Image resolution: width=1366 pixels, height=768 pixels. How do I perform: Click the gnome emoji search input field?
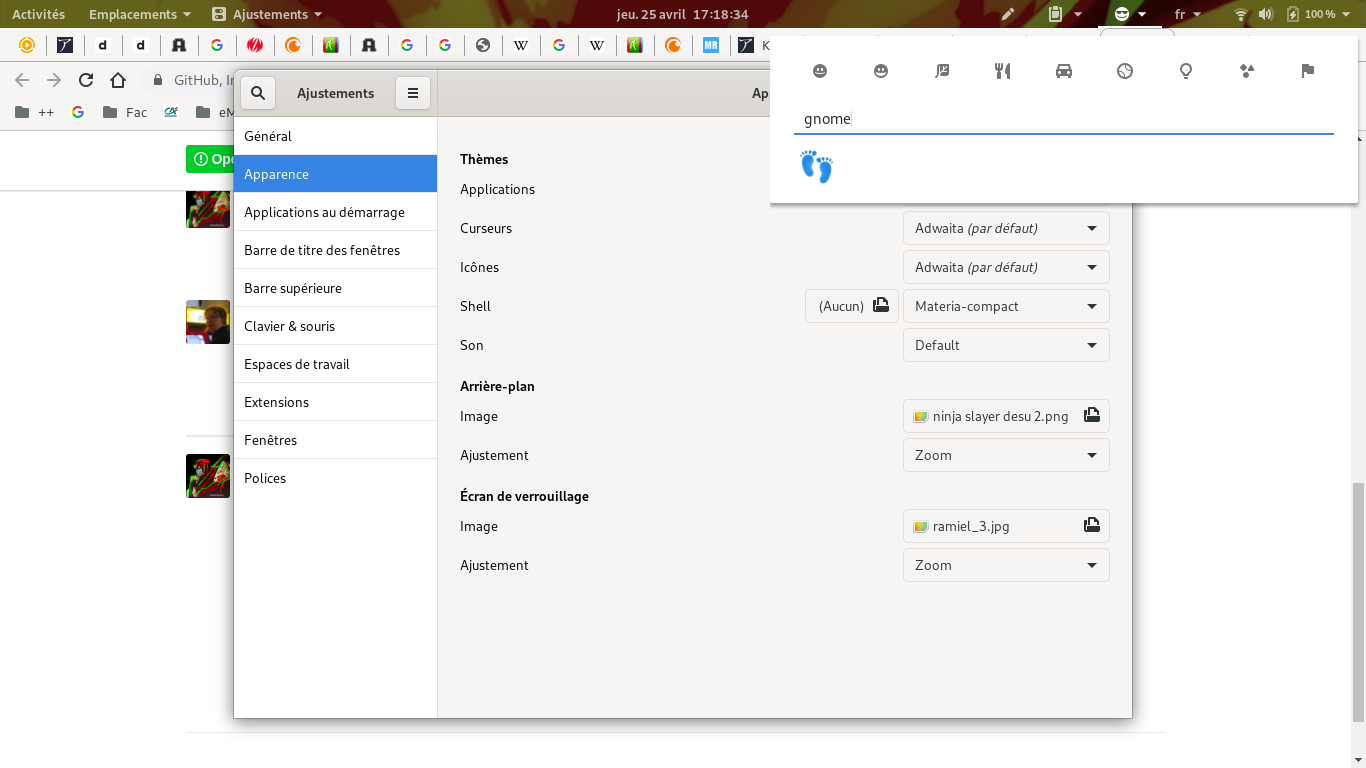click(1000, 118)
